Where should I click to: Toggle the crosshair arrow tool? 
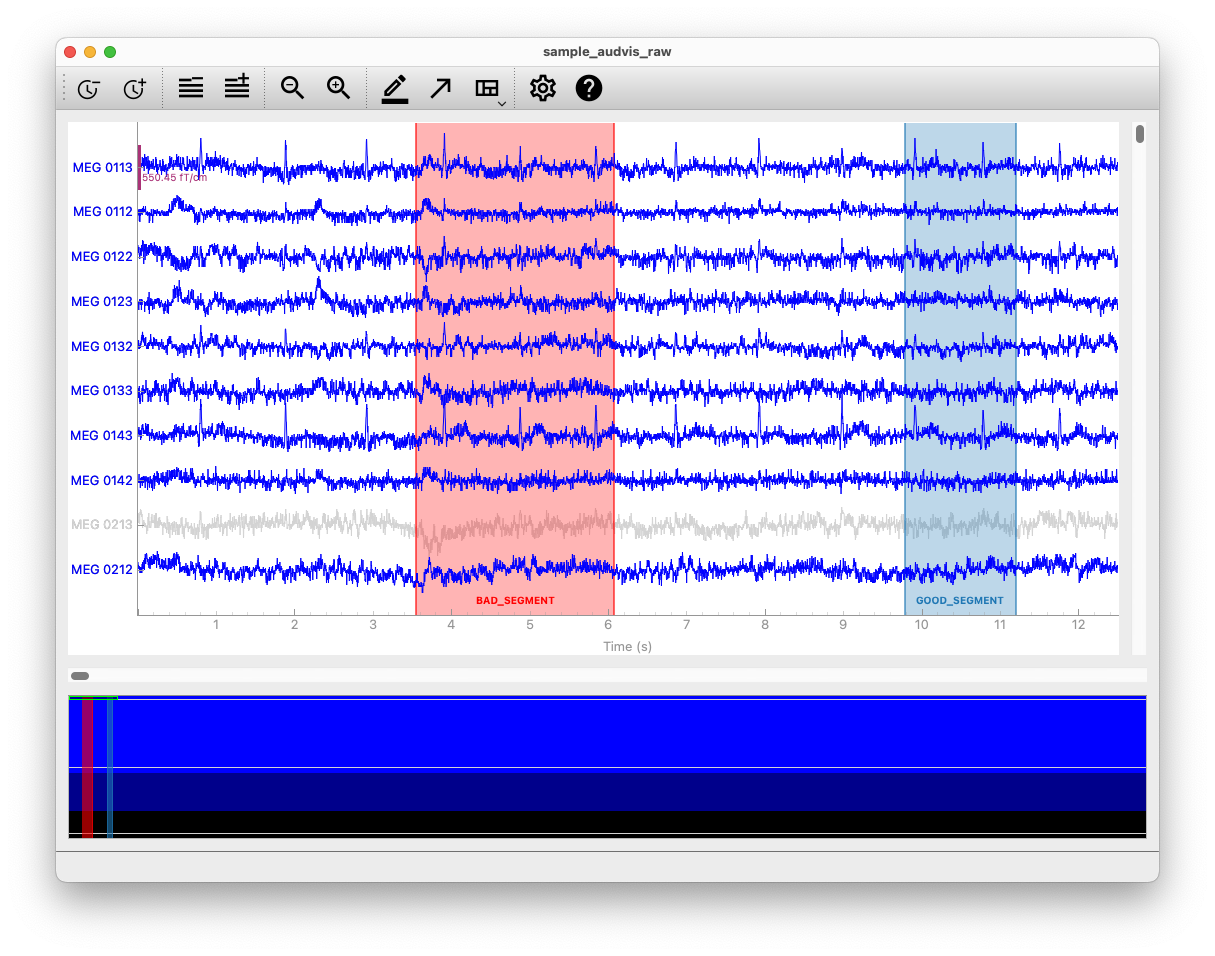(440, 88)
